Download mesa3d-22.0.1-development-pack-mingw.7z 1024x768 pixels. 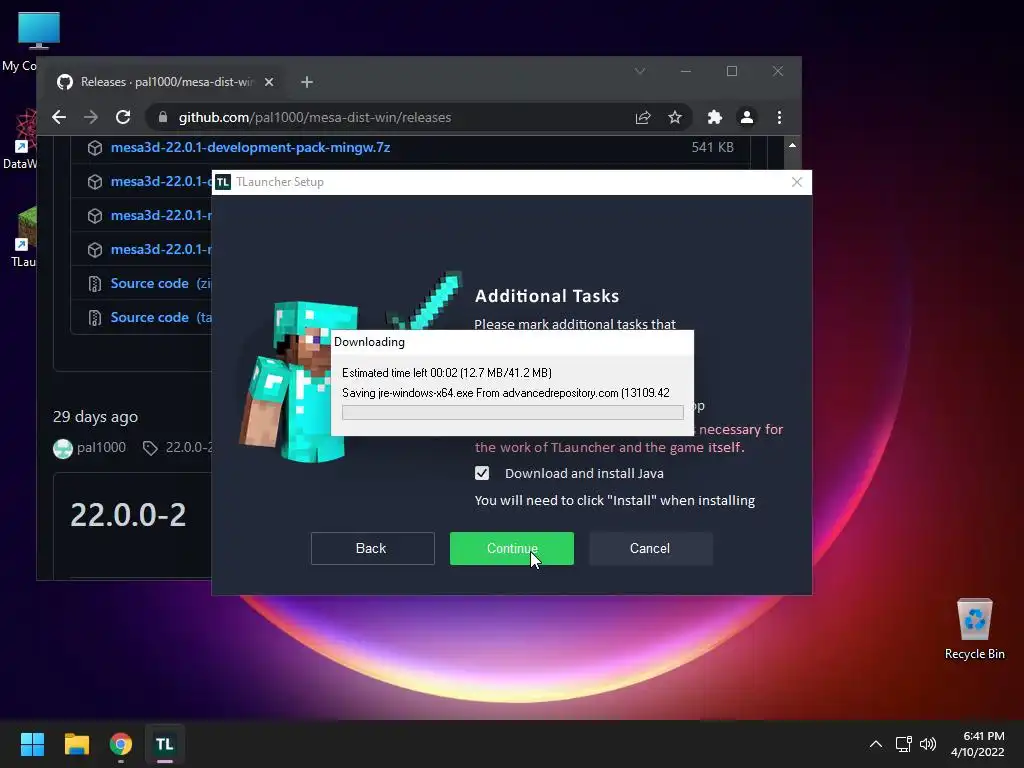point(250,148)
